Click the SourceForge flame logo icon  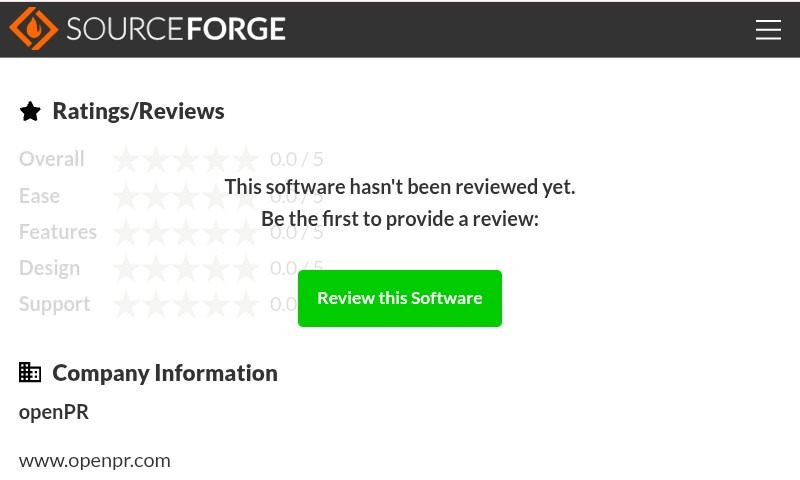pos(33,29)
